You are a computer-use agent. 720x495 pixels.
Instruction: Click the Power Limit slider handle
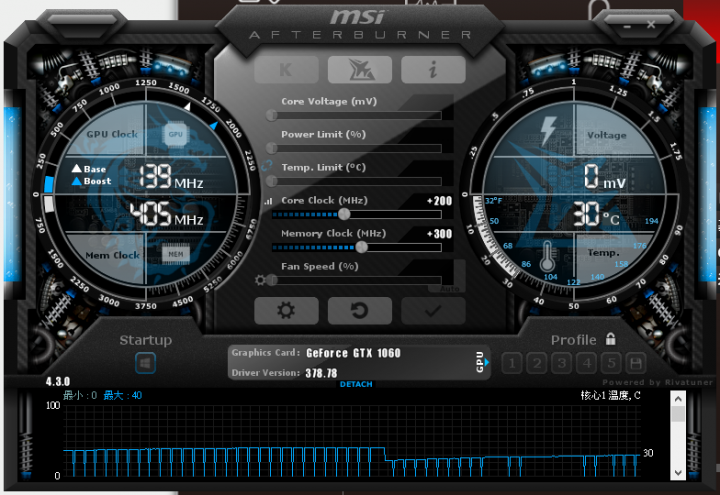pos(271,148)
